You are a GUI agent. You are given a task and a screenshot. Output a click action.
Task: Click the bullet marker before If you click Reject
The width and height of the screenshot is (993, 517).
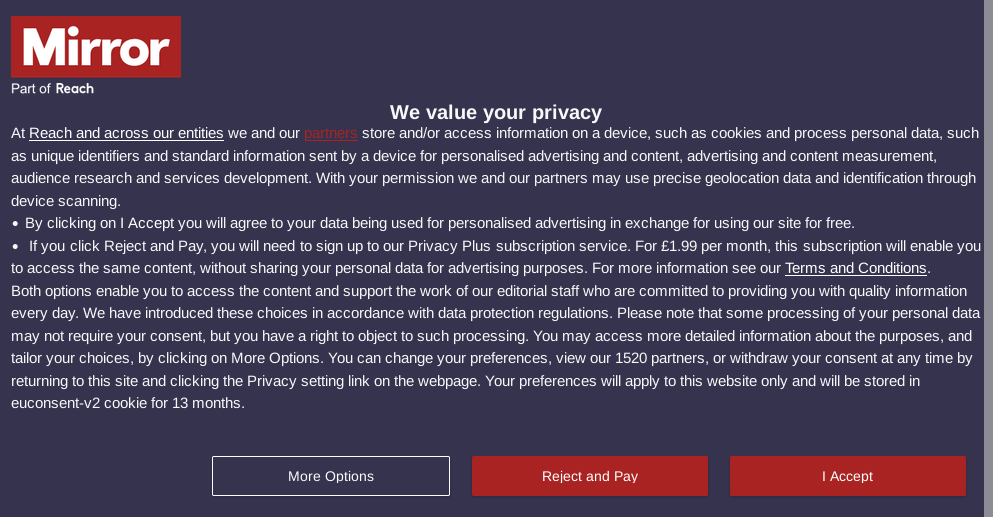click(15, 246)
